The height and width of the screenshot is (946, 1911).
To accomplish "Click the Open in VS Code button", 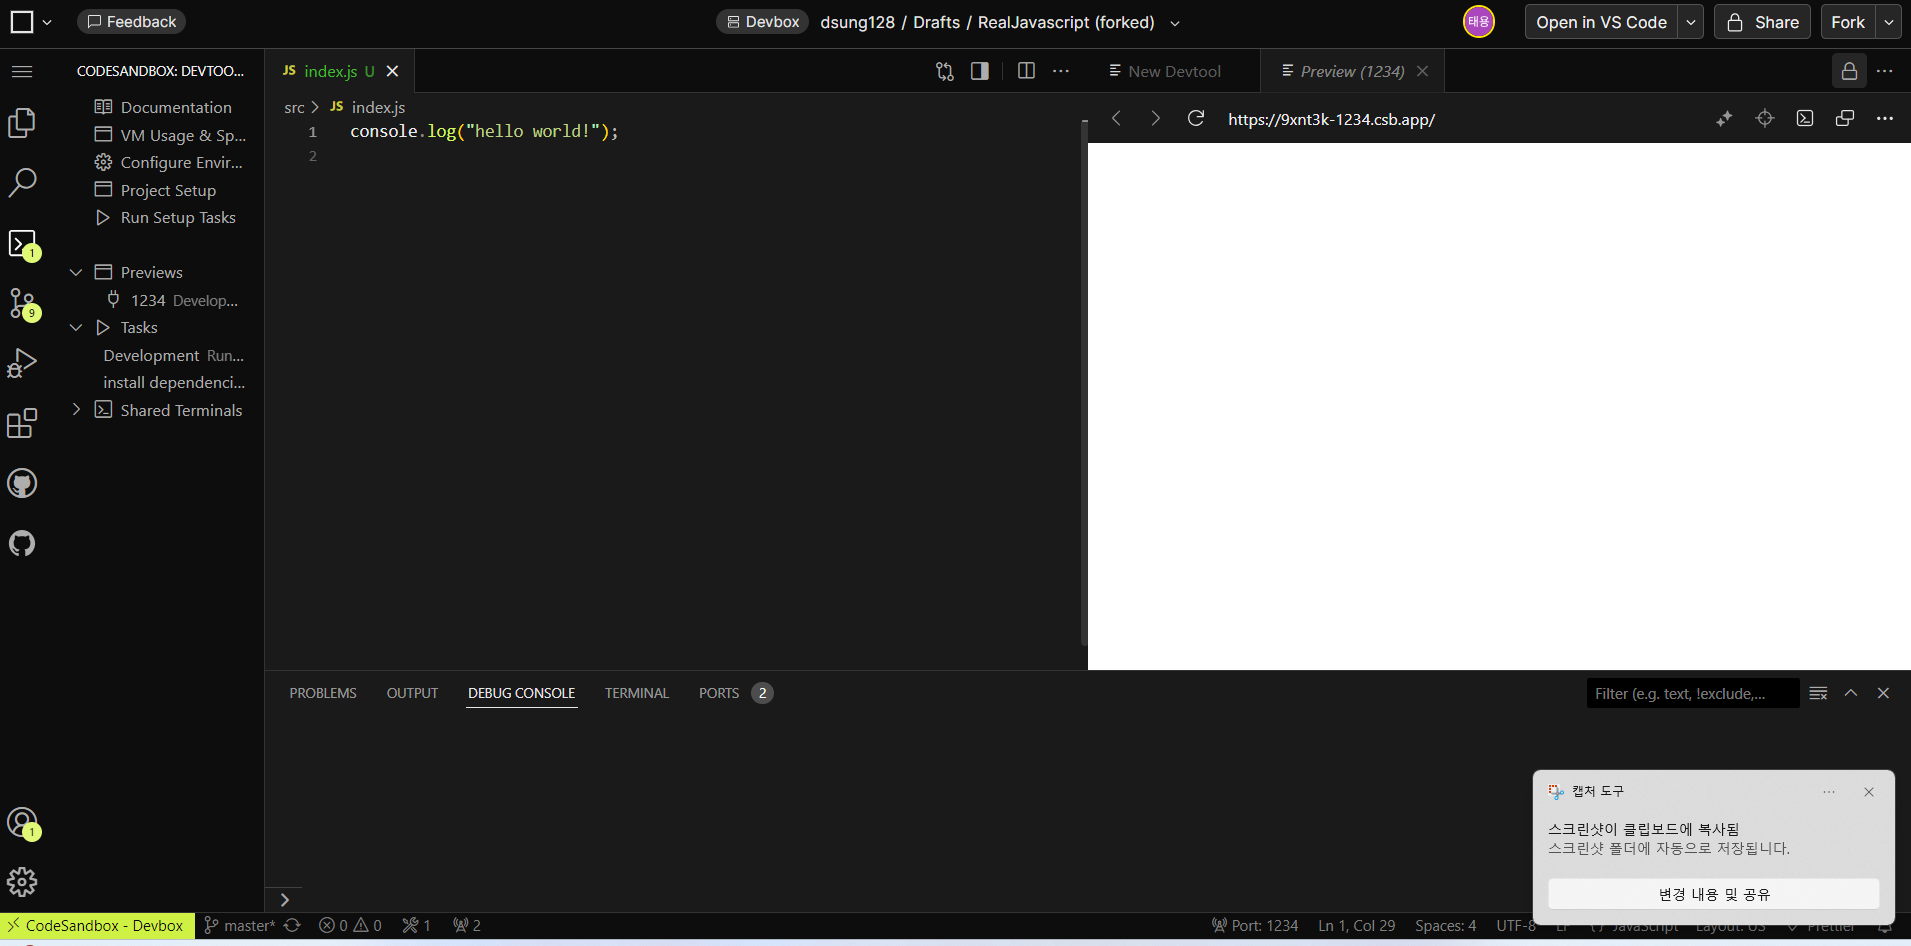I will [x=1601, y=22].
